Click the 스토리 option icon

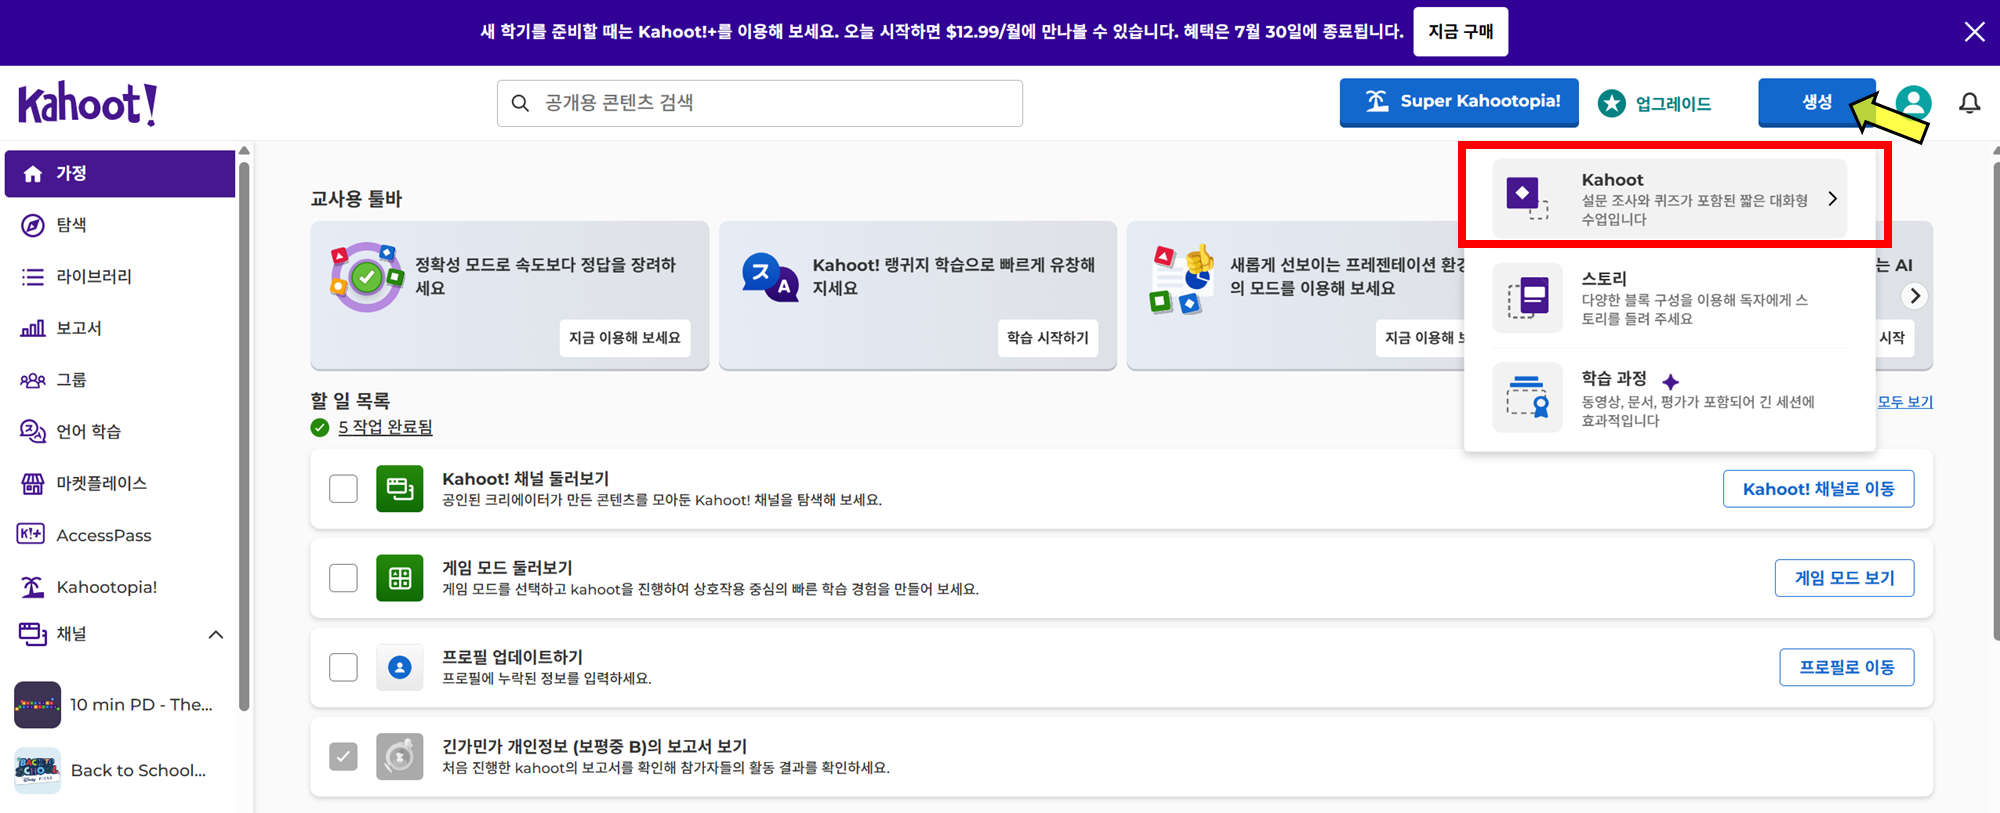(1527, 298)
